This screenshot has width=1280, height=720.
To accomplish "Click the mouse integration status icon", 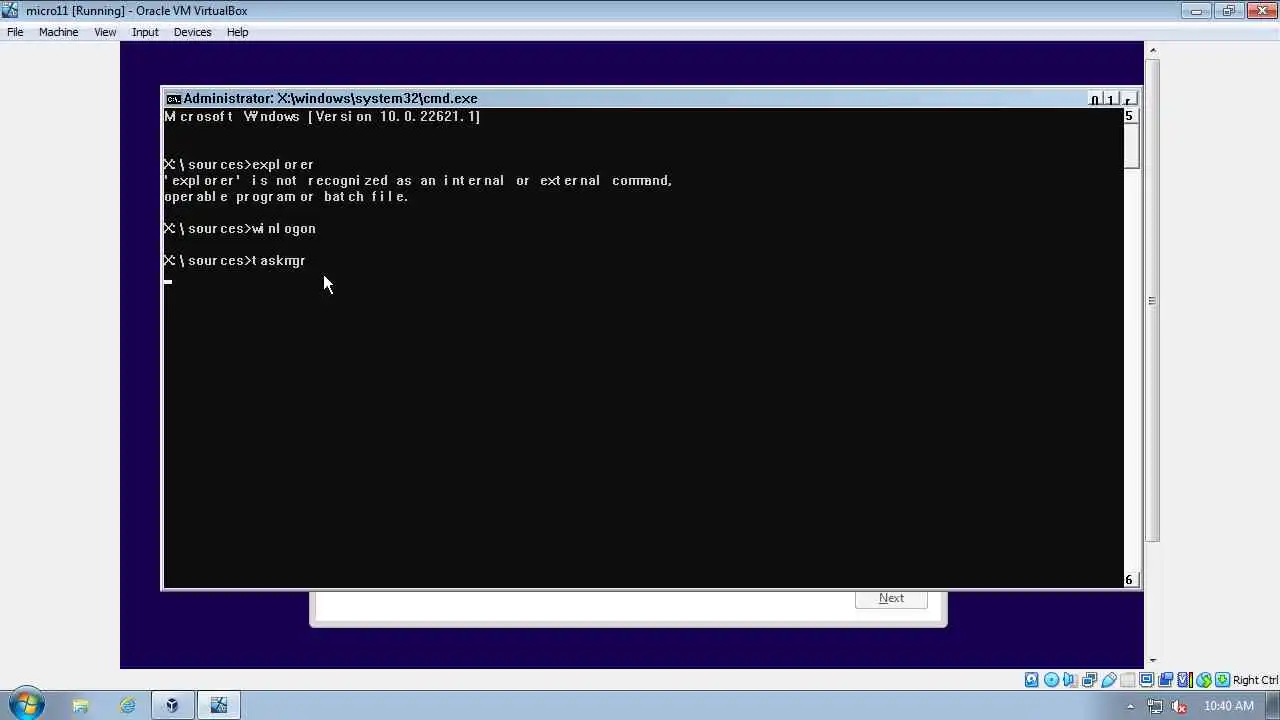I will [x=1204, y=680].
